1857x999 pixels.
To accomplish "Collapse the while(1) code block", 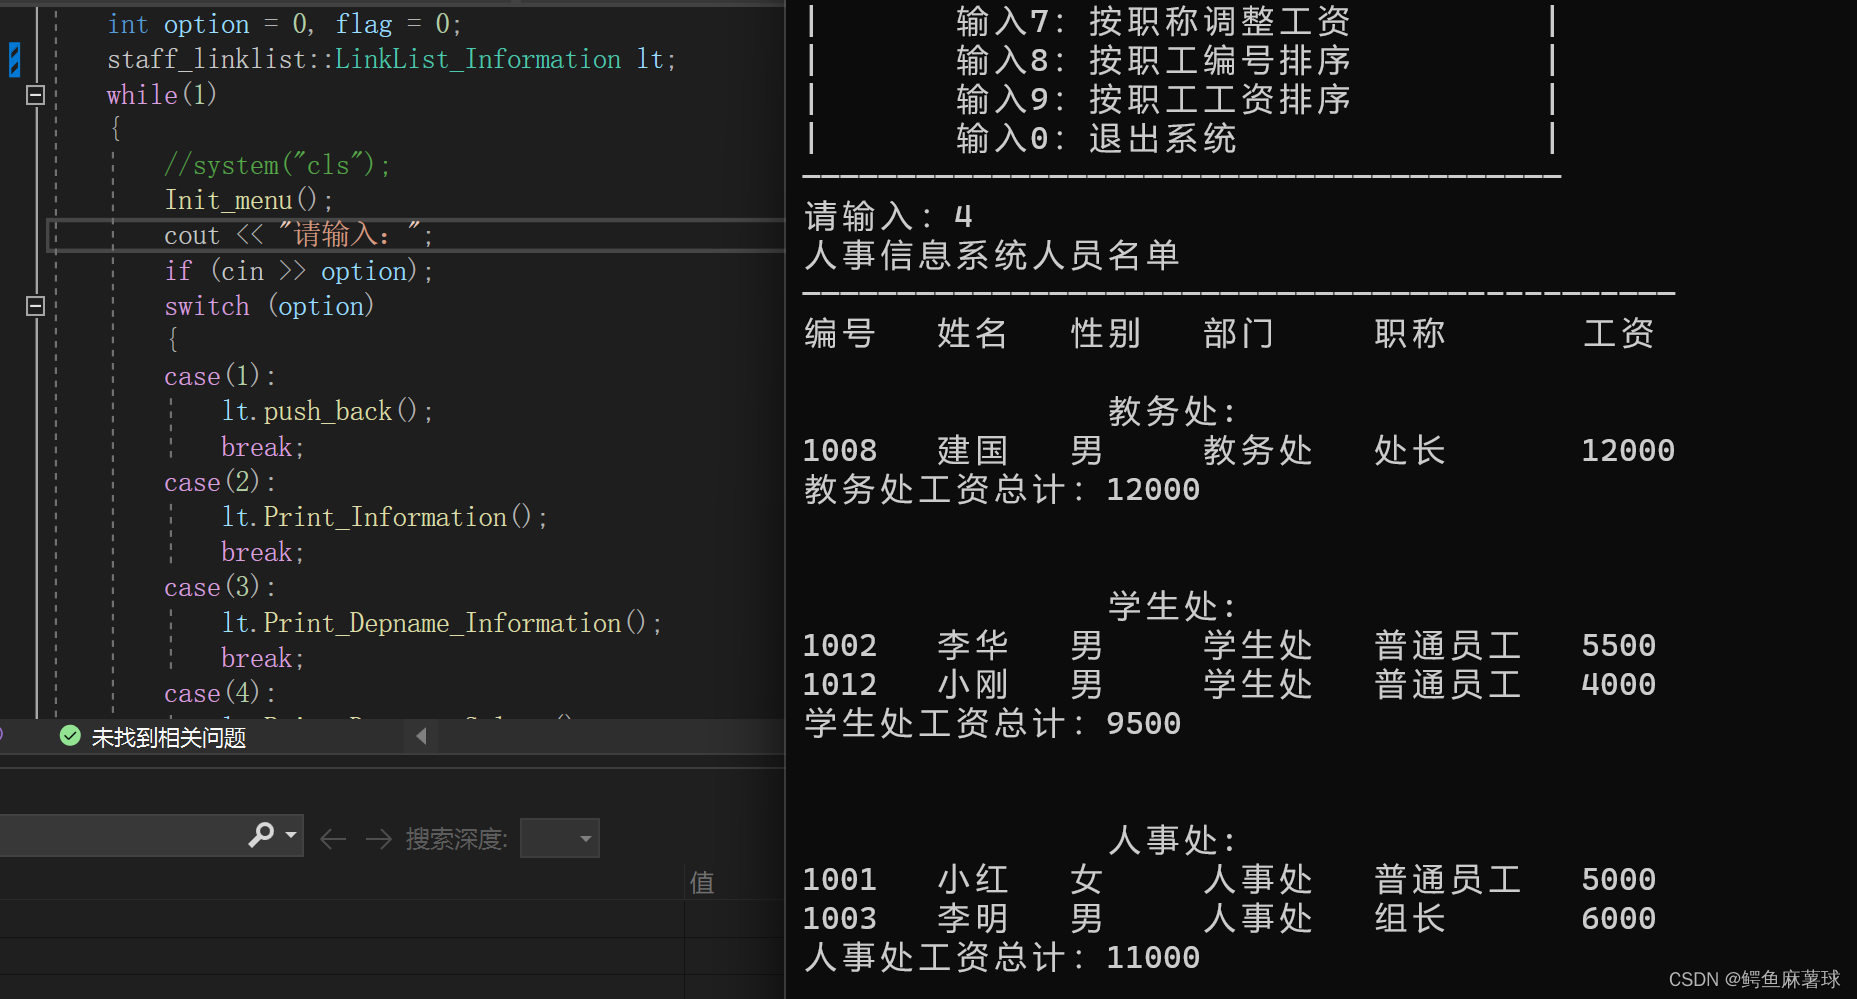I will [35, 95].
